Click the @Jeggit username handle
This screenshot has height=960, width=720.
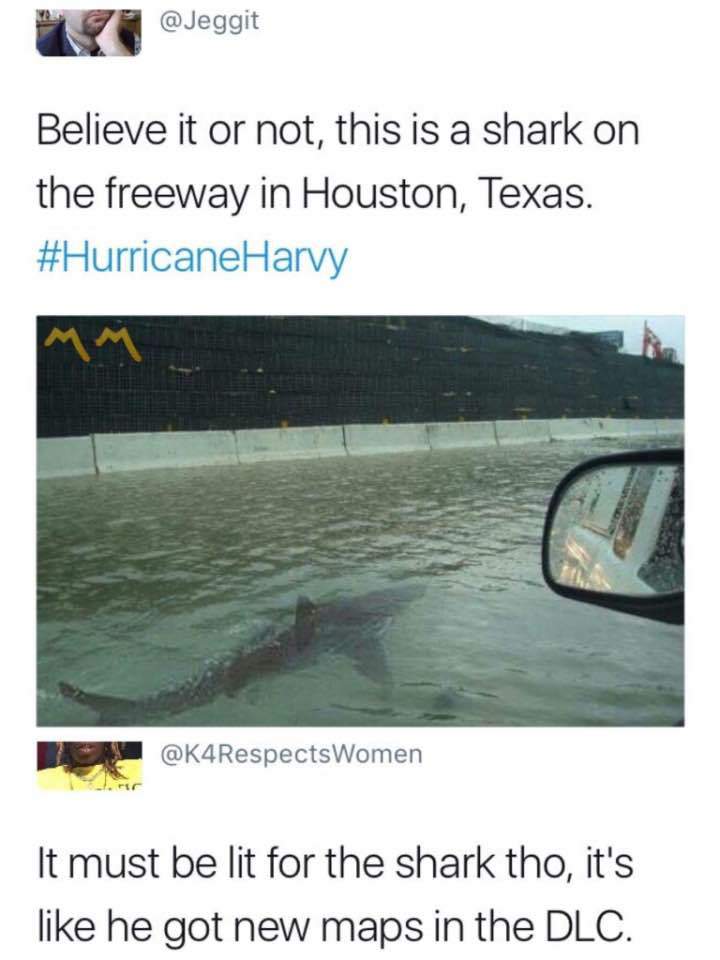coord(209,22)
